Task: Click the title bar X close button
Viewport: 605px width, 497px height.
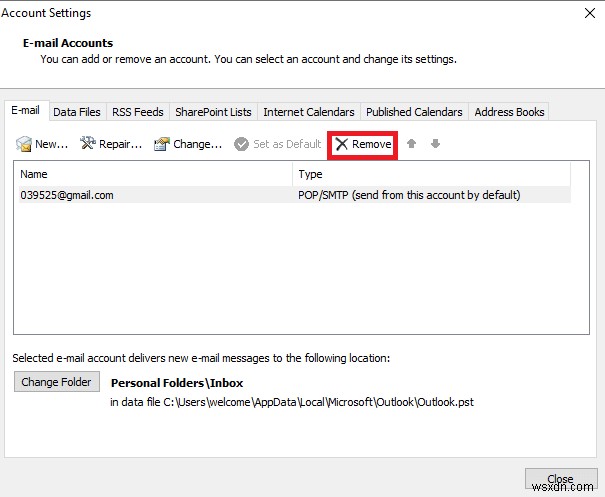Action: (x=589, y=13)
